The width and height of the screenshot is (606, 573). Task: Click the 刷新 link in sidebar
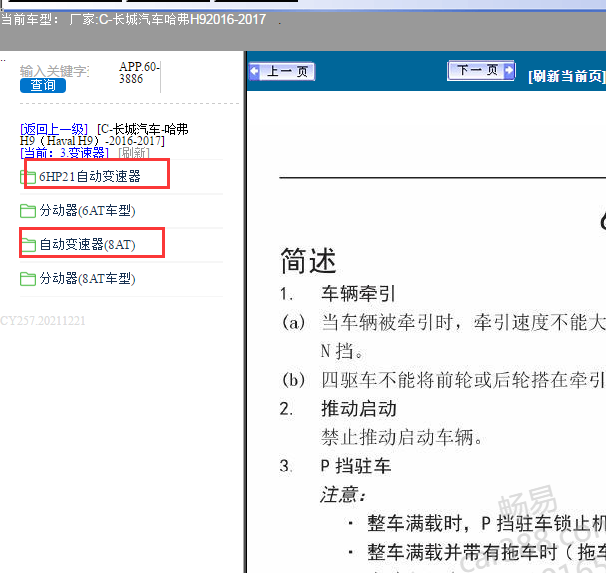click(133, 153)
